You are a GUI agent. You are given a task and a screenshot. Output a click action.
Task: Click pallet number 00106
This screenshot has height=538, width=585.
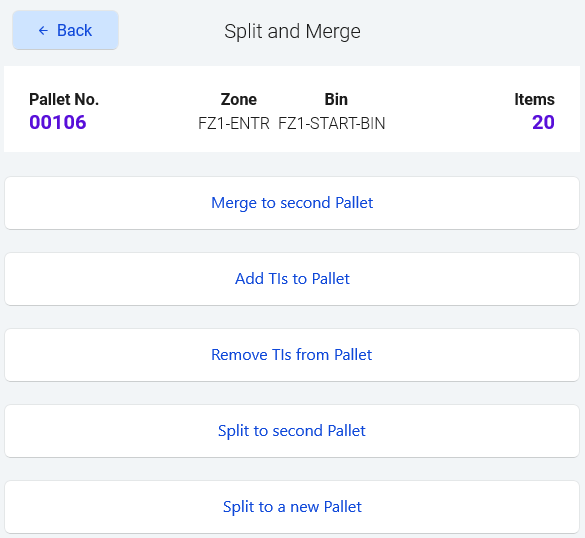tap(58, 122)
